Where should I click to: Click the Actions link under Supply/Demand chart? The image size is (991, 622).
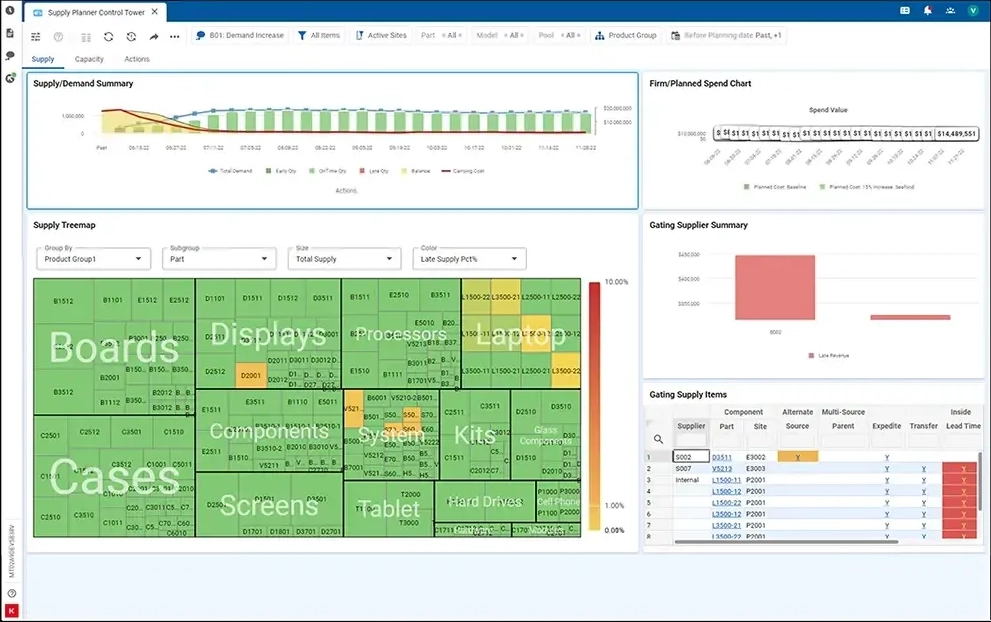346,190
